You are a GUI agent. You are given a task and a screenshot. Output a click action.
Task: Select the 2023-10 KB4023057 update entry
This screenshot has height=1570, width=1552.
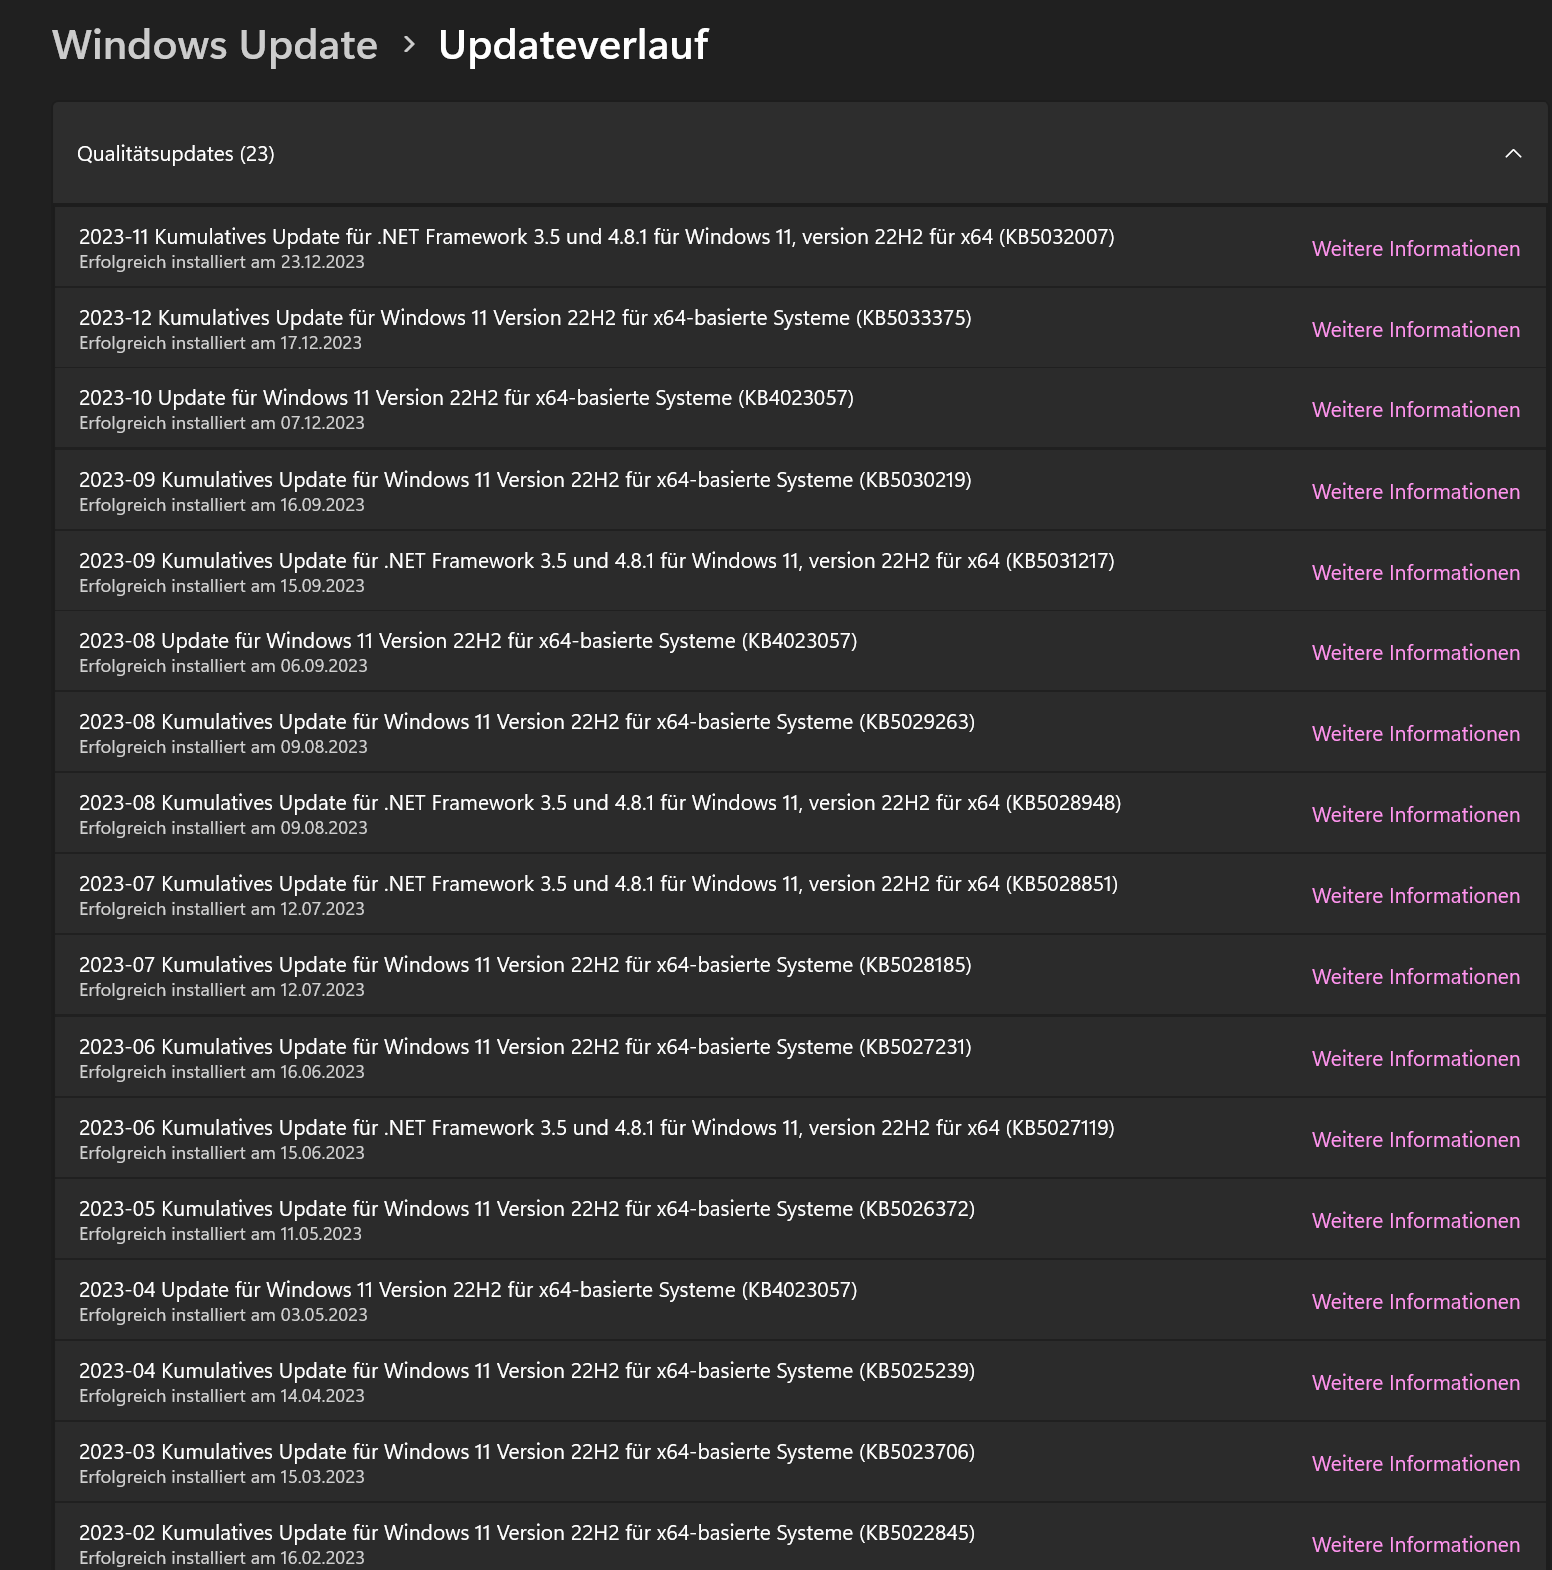coord(466,397)
